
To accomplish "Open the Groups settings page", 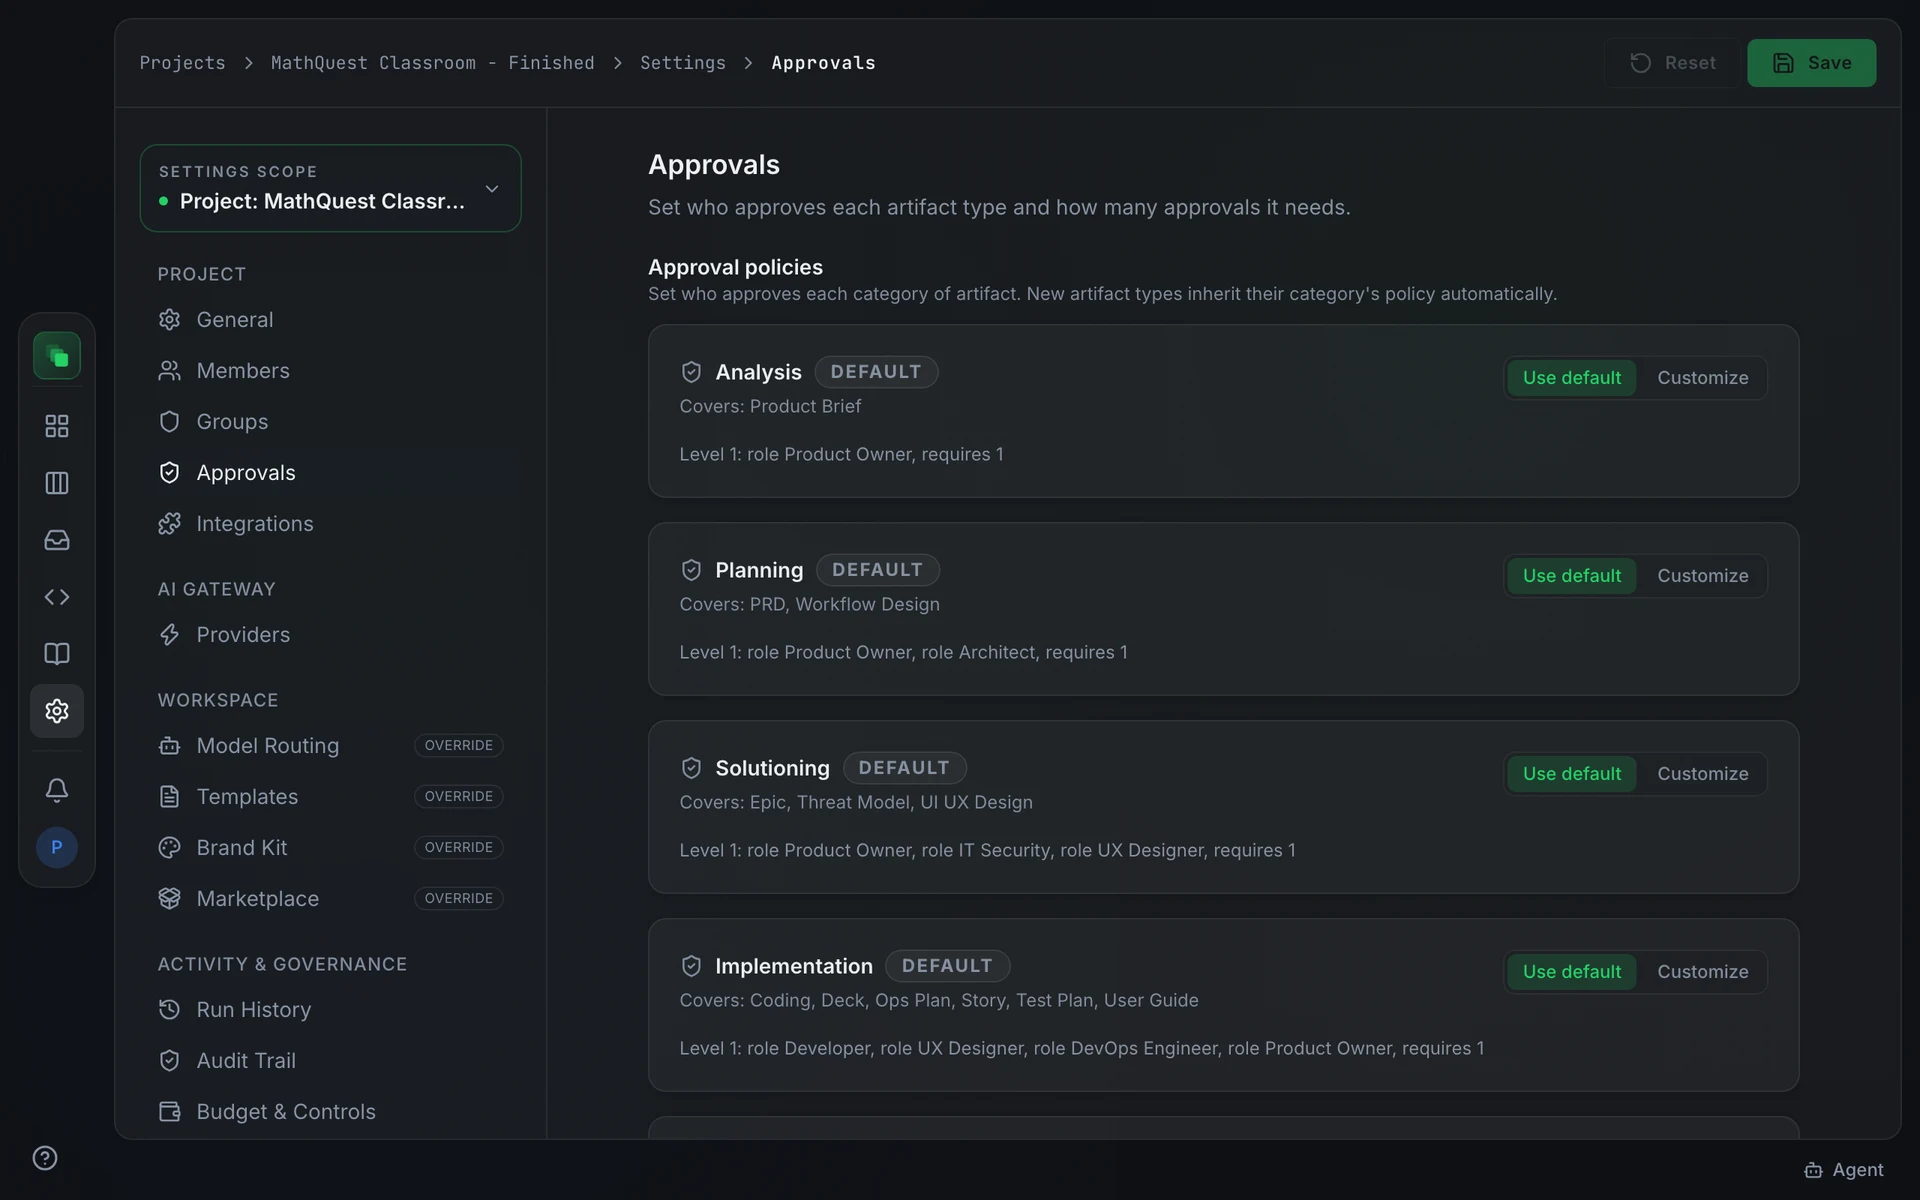I will (x=330, y=421).
